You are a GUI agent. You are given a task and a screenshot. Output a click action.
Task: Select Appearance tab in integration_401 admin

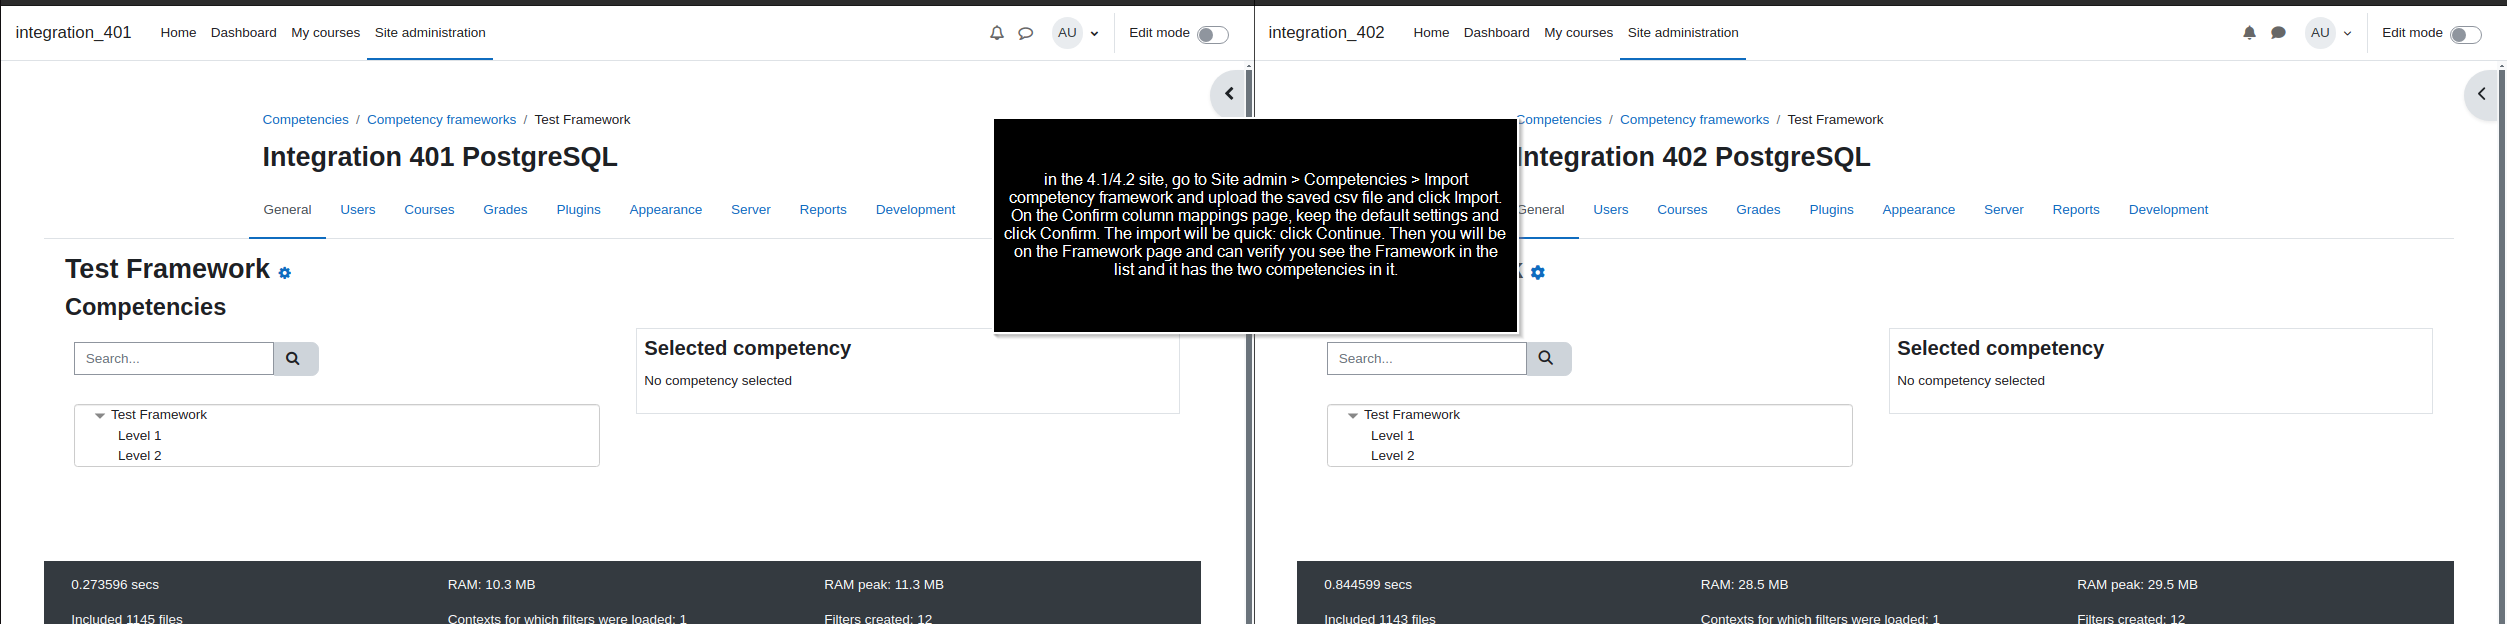665,210
